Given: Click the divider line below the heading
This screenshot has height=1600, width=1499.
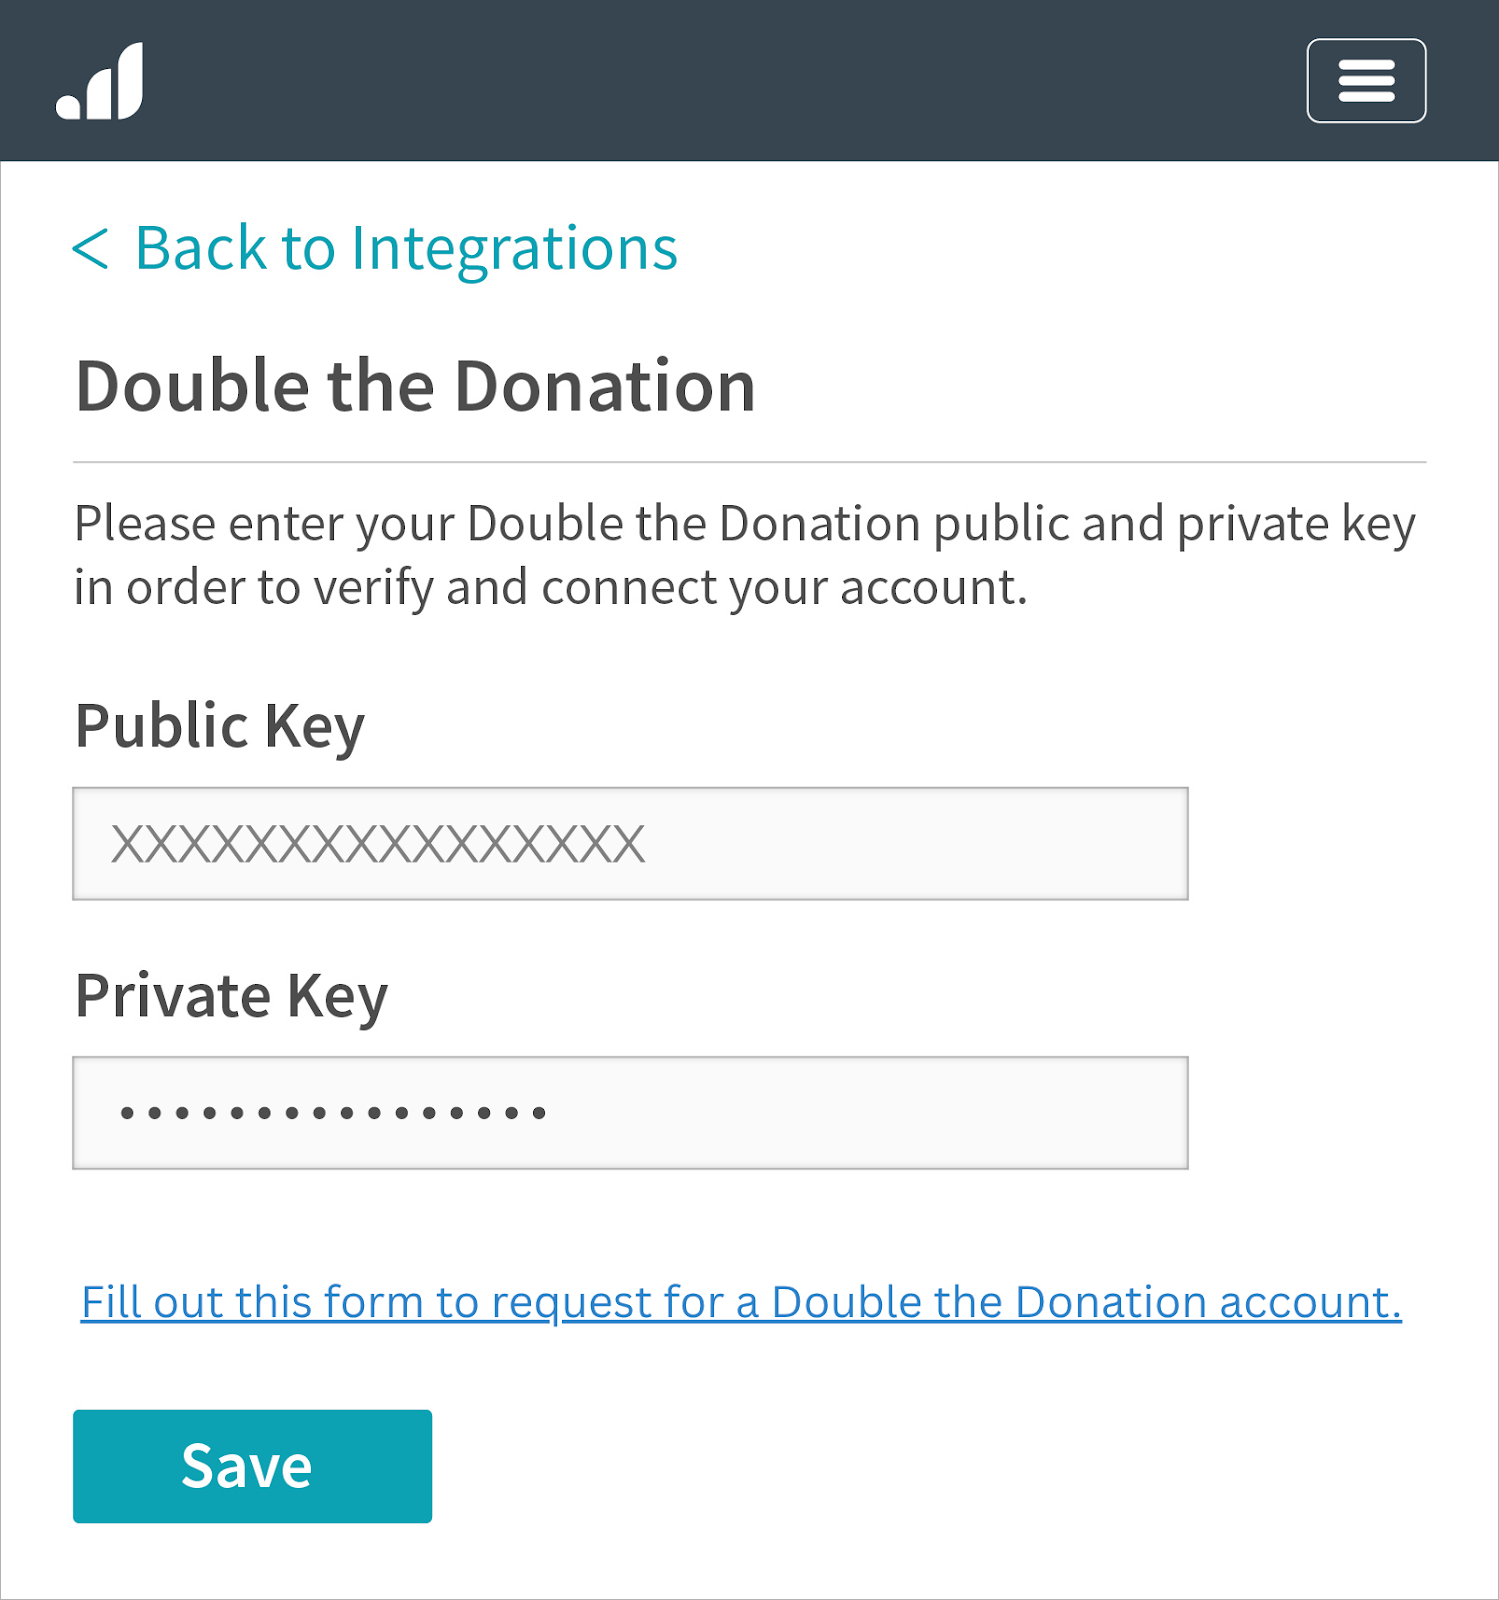Looking at the screenshot, I should pyautogui.click(x=749, y=462).
